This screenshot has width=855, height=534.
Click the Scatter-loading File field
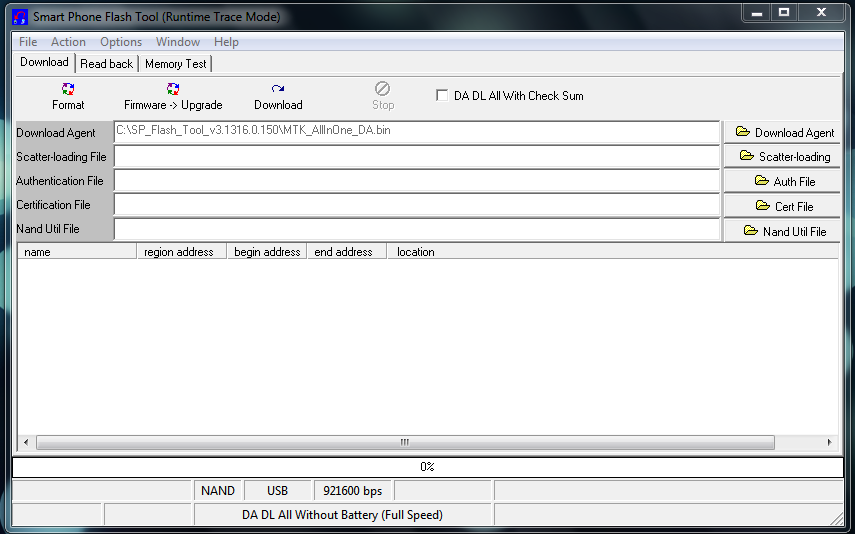[417, 157]
